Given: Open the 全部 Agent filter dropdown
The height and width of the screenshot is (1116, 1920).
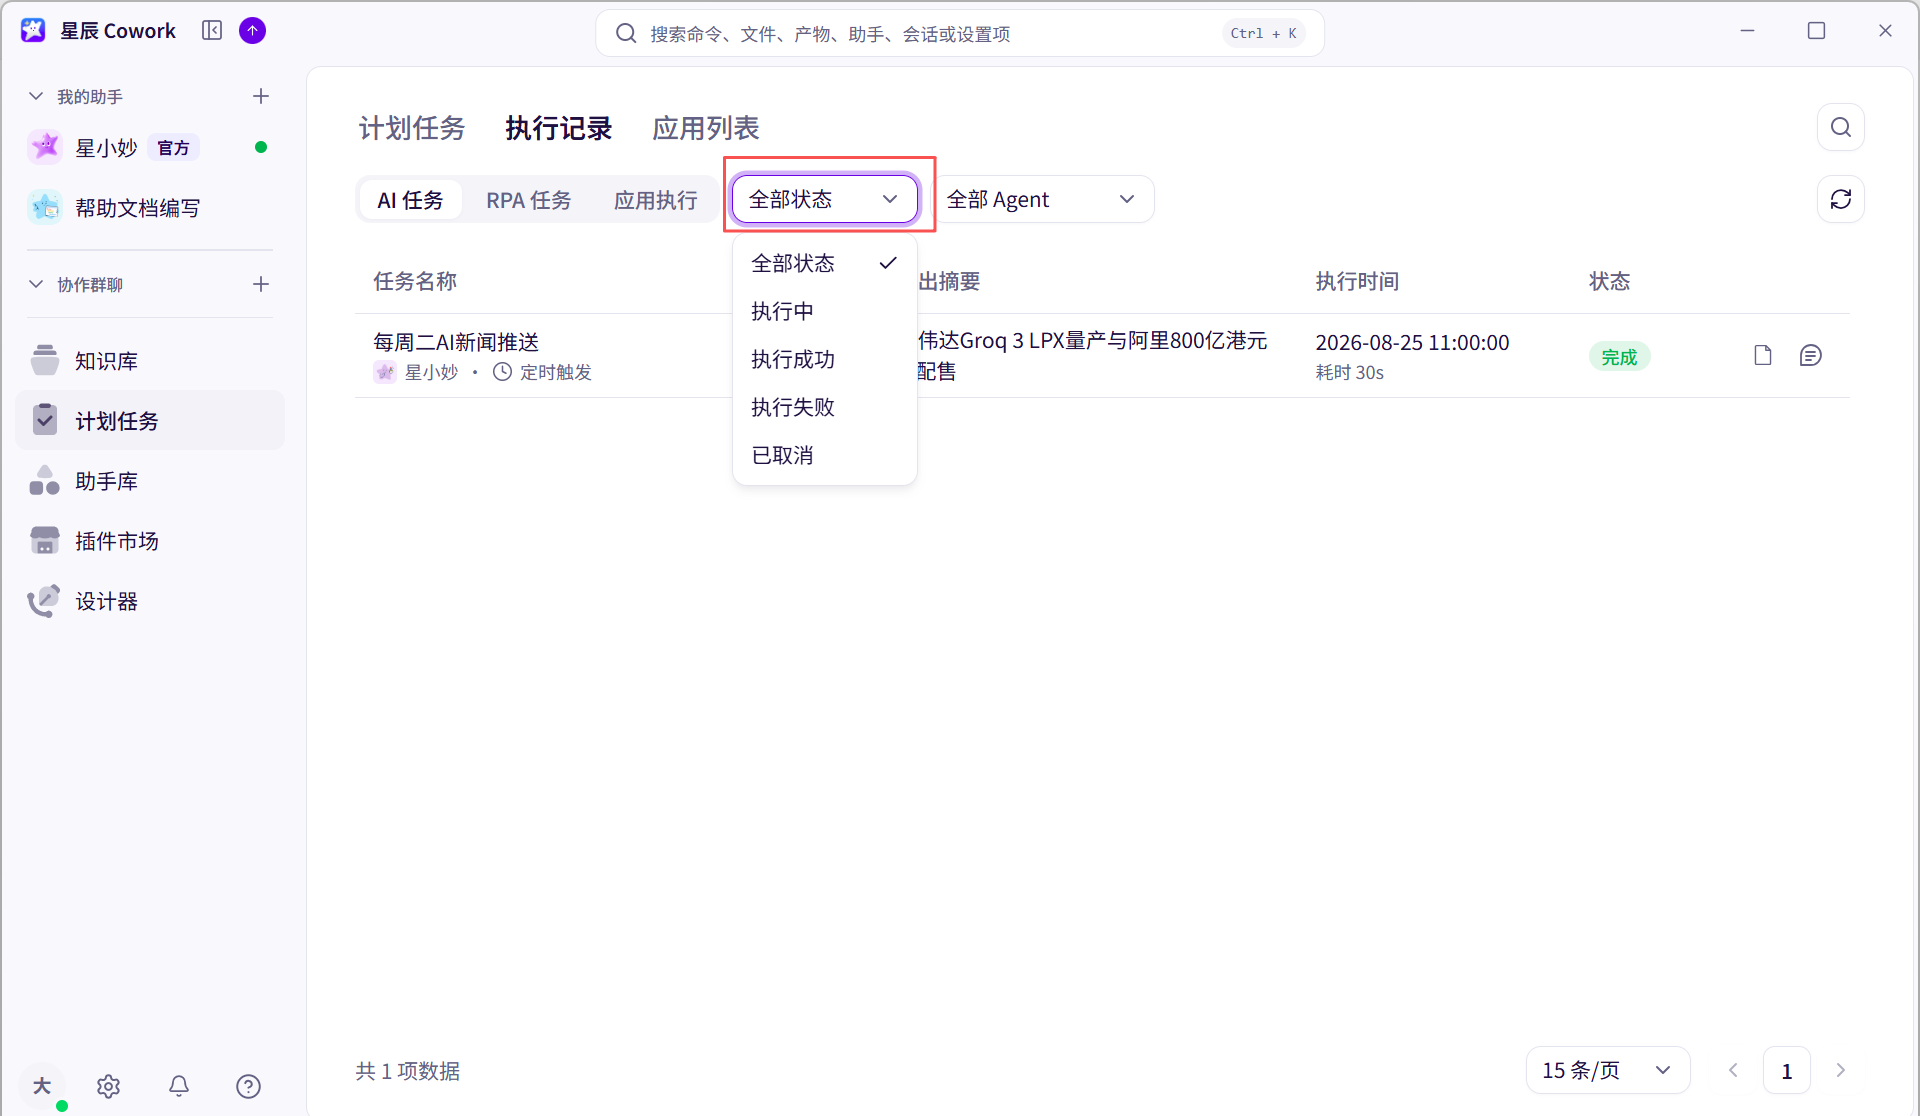Looking at the screenshot, I should click(x=1041, y=199).
